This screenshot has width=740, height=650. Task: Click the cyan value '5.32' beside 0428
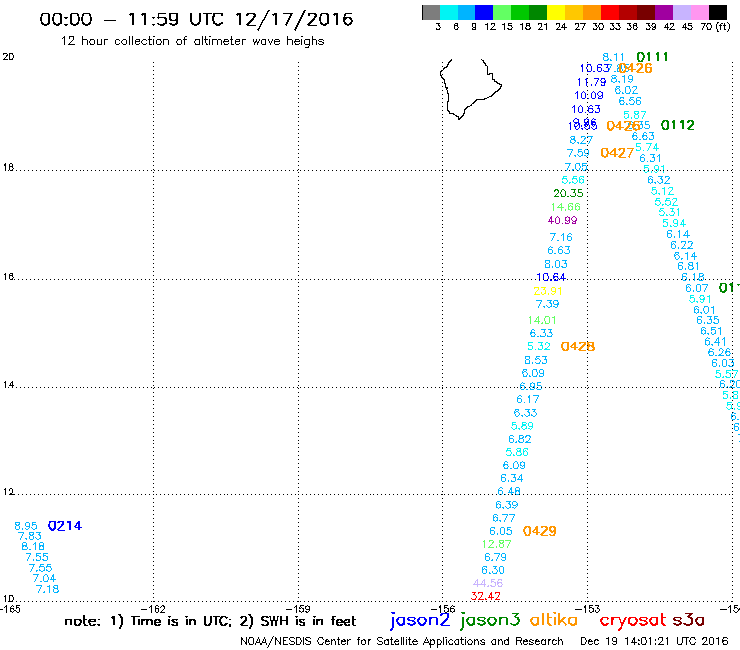click(538, 346)
